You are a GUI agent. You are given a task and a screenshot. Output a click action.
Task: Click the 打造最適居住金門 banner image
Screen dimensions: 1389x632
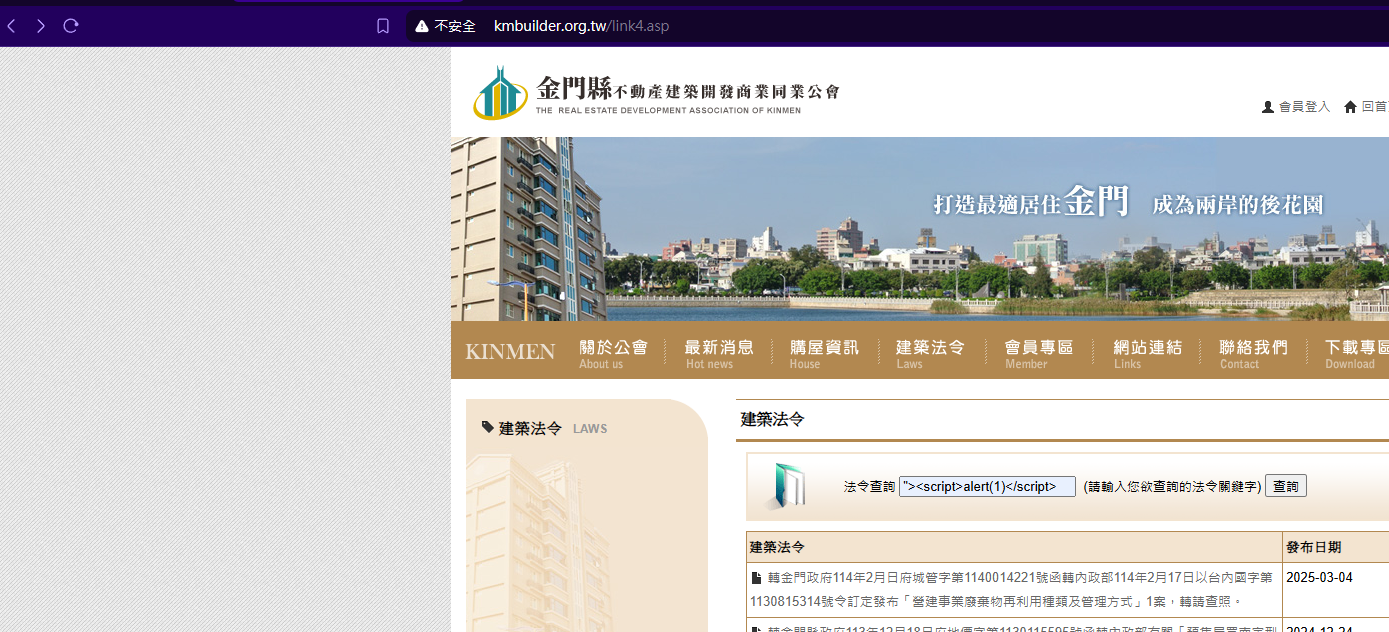tap(920, 229)
